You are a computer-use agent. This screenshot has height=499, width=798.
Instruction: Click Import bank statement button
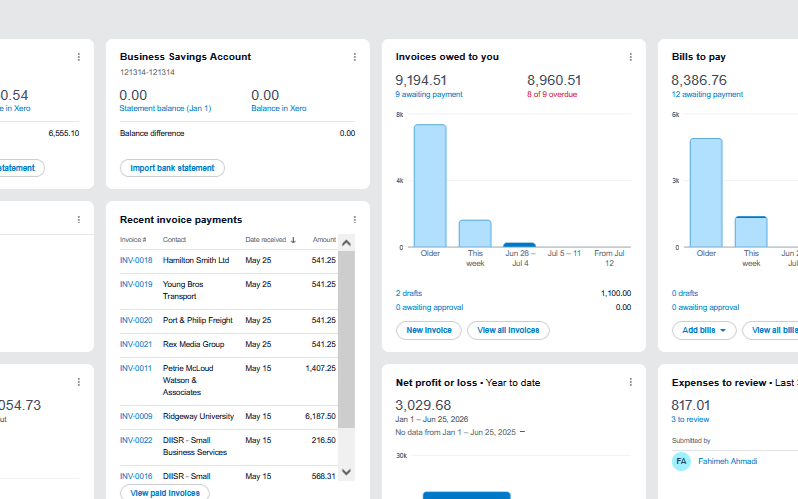click(x=172, y=168)
